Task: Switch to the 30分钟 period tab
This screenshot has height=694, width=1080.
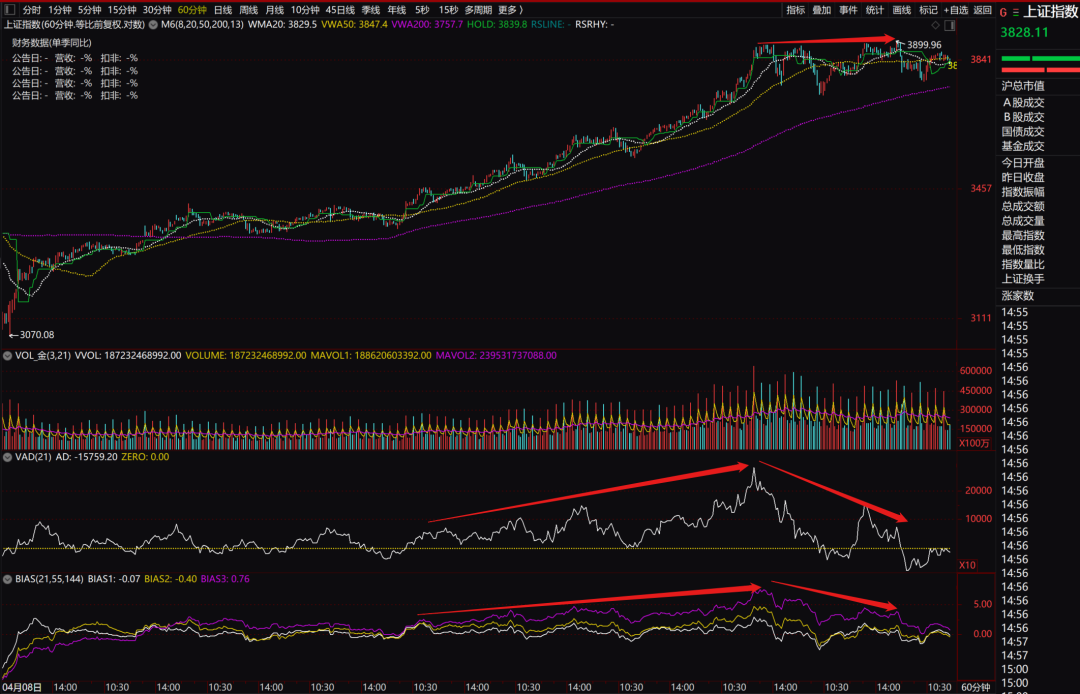Action: pyautogui.click(x=157, y=10)
